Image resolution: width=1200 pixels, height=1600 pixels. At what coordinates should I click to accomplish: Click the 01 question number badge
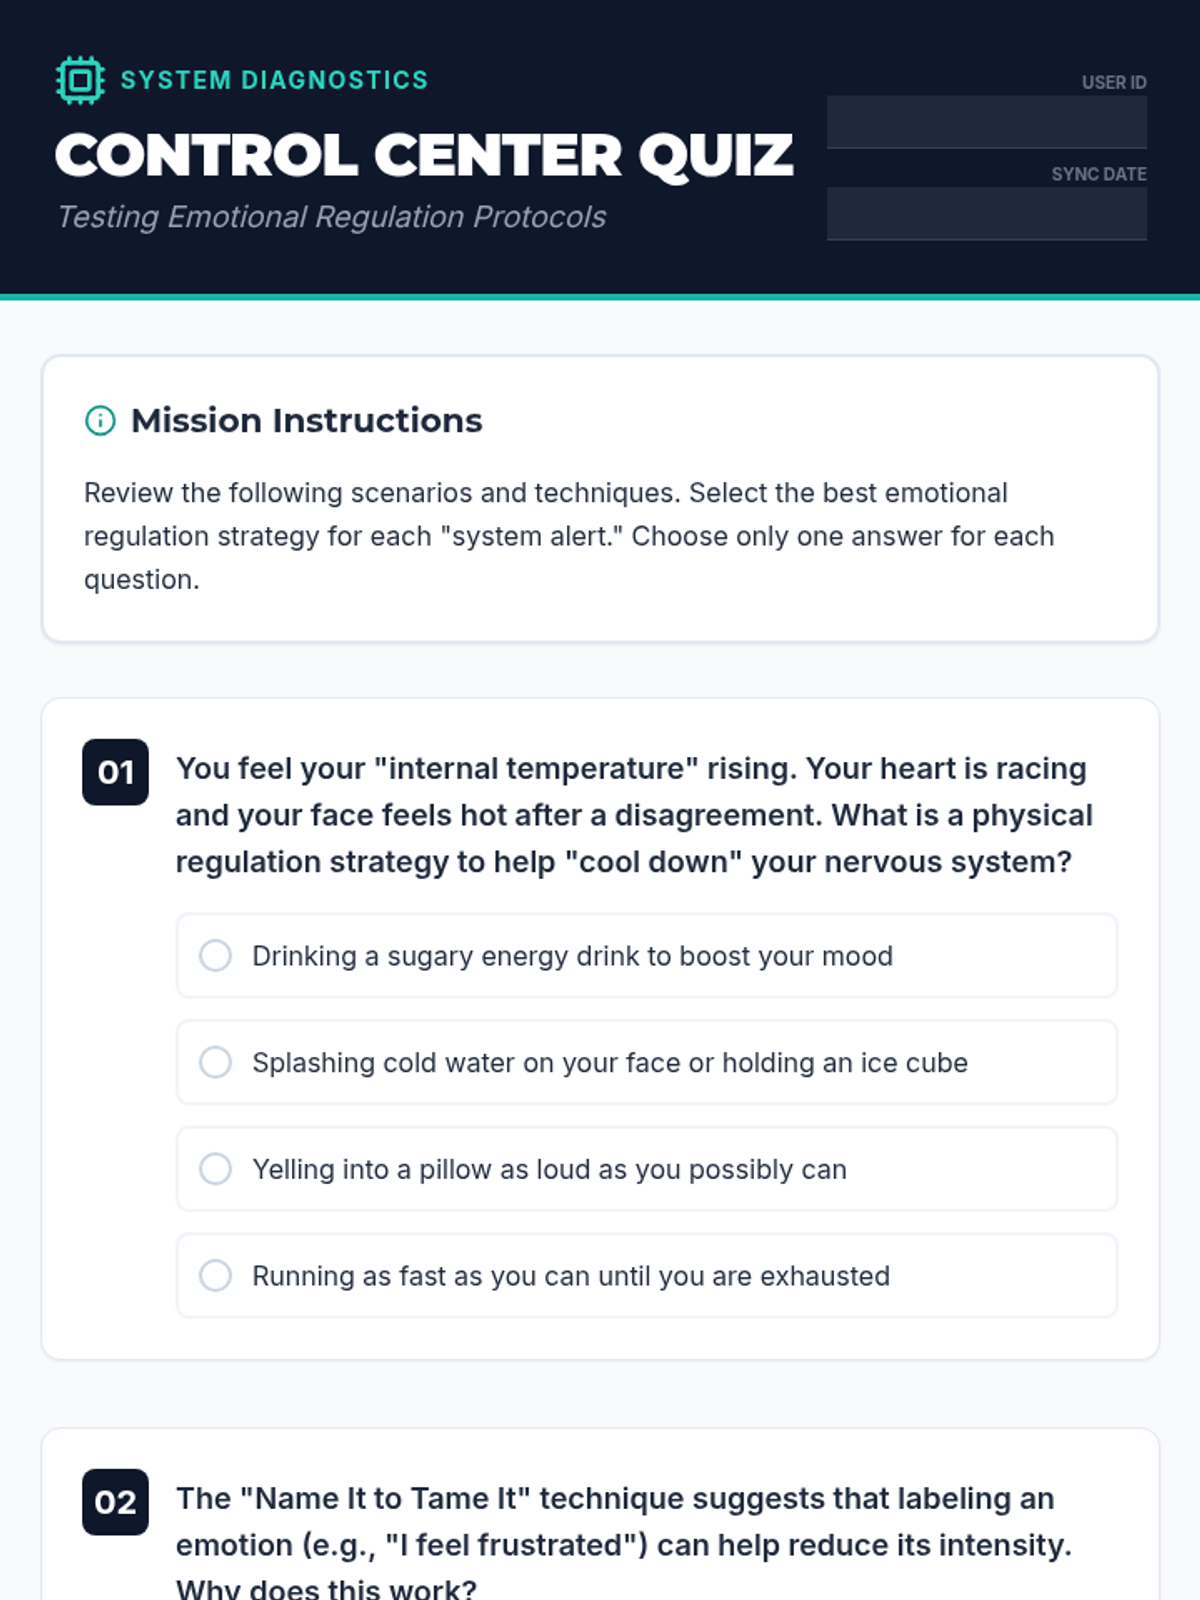pos(115,772)
